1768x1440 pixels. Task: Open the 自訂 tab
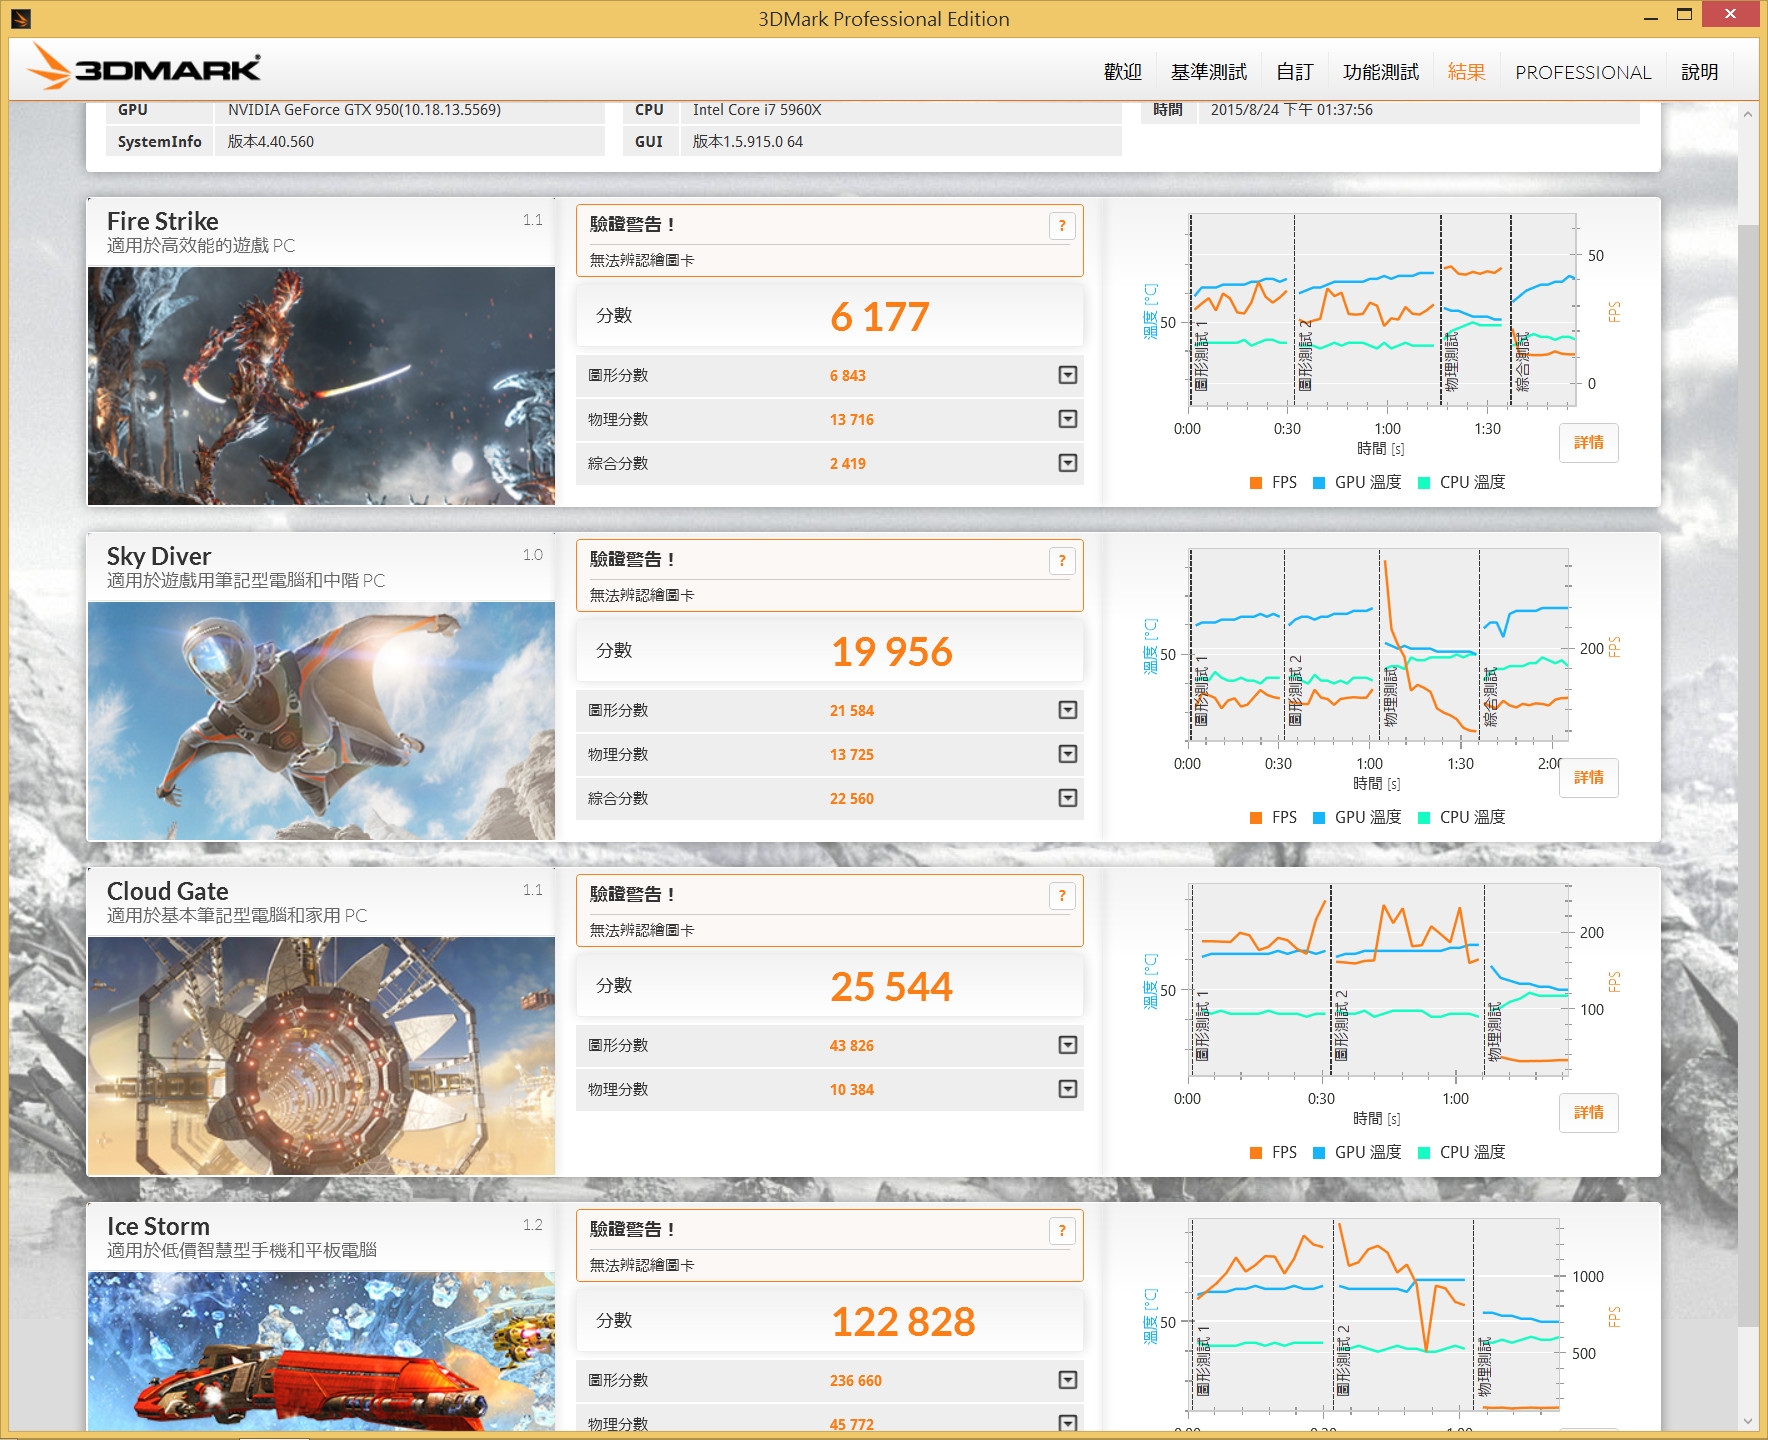(1294, 72)
